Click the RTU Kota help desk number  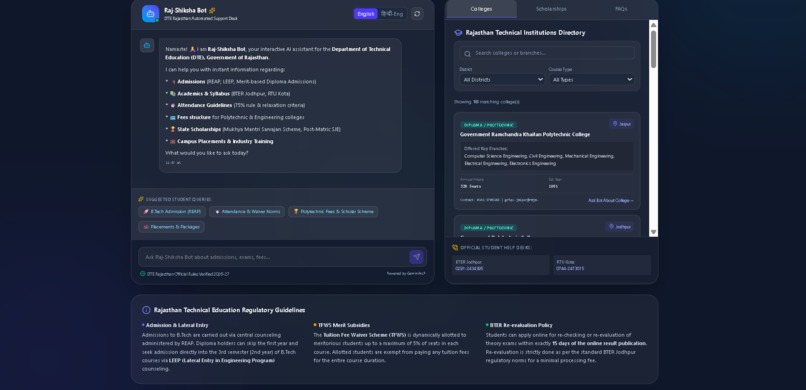570,269
